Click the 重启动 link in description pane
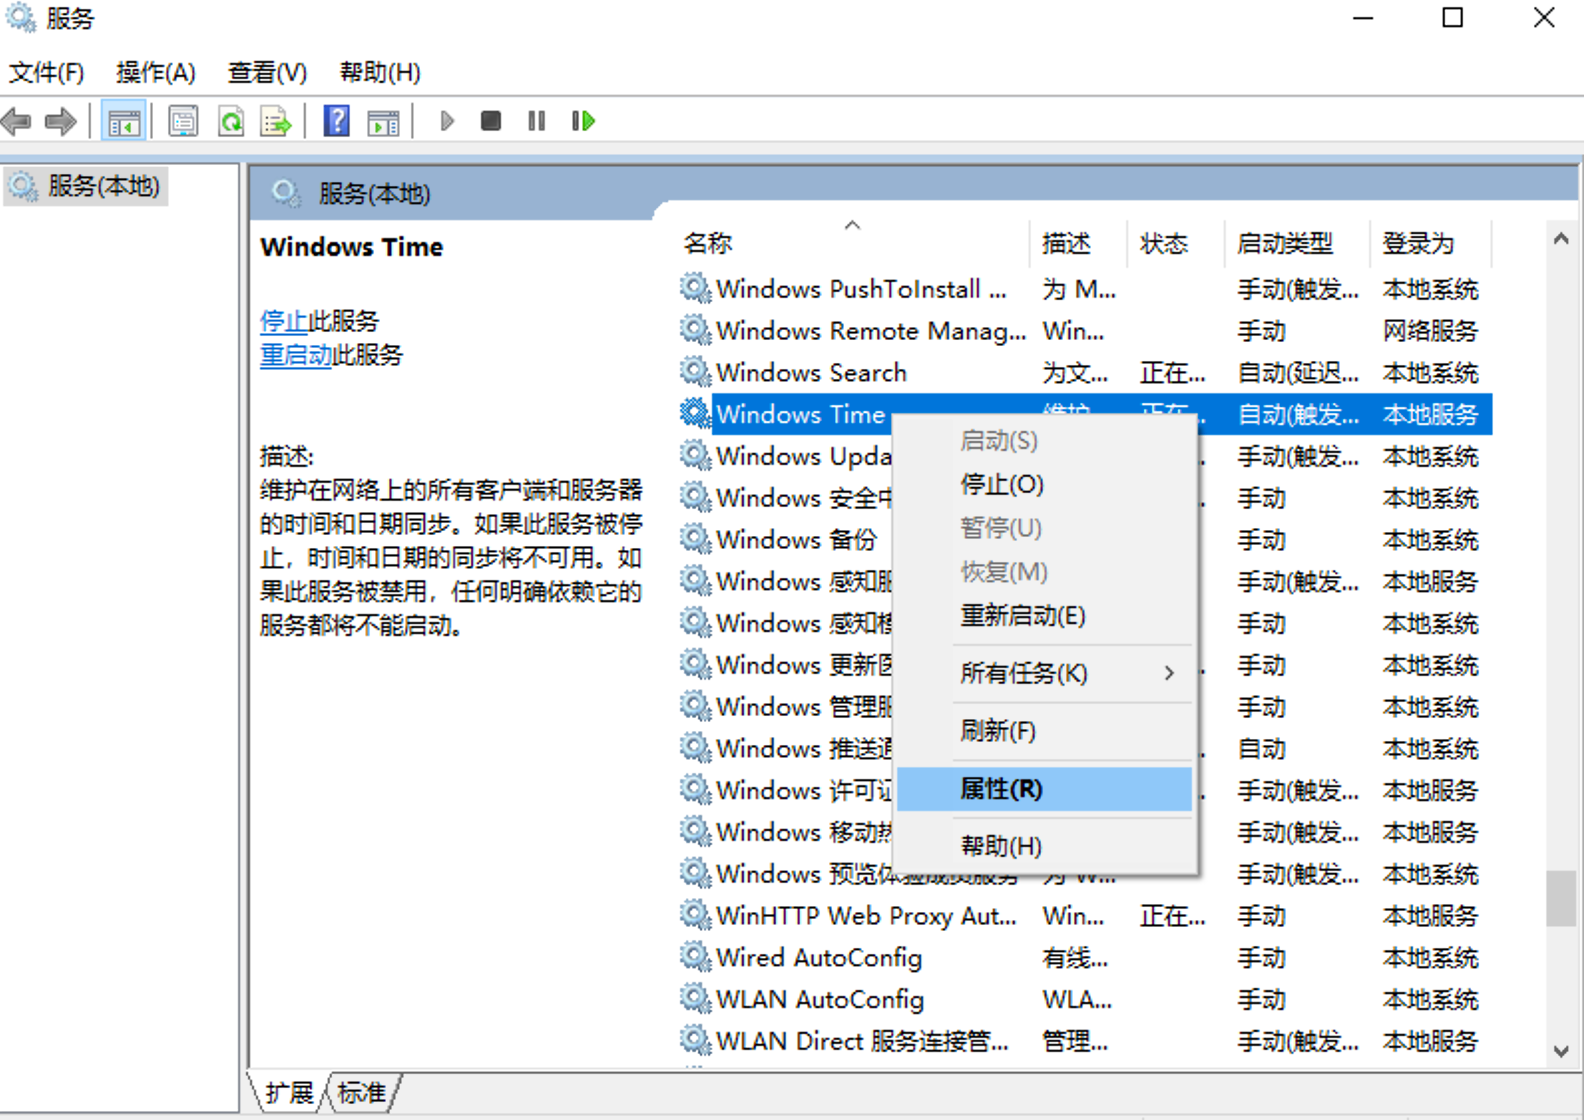This screenshot has height=1120, width=1584. tap(296, 355)
